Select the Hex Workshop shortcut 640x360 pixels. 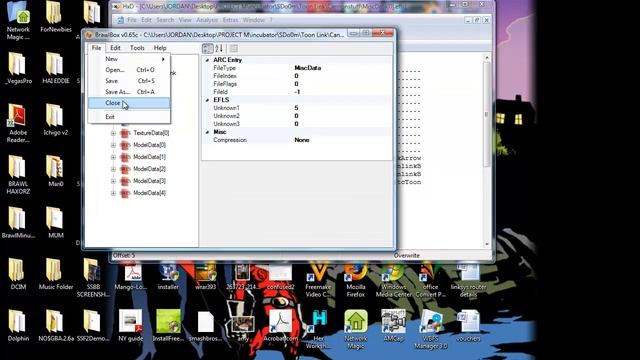(318, 330)
